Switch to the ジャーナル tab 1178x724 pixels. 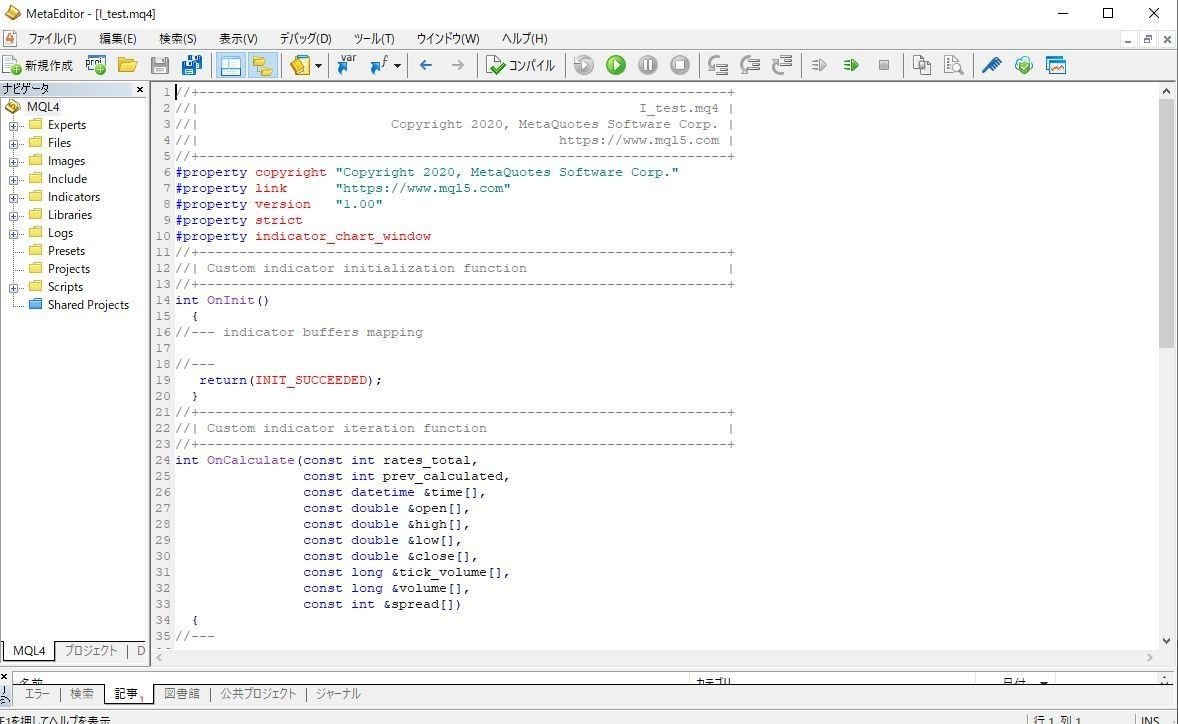pyautogui.click(x=338, y=693)
